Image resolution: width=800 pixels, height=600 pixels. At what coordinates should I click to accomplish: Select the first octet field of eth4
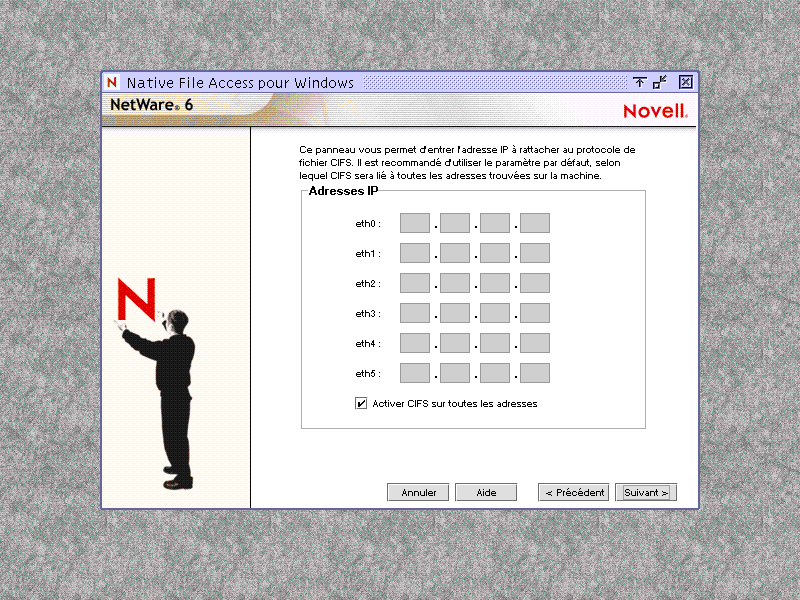(415, 343)
